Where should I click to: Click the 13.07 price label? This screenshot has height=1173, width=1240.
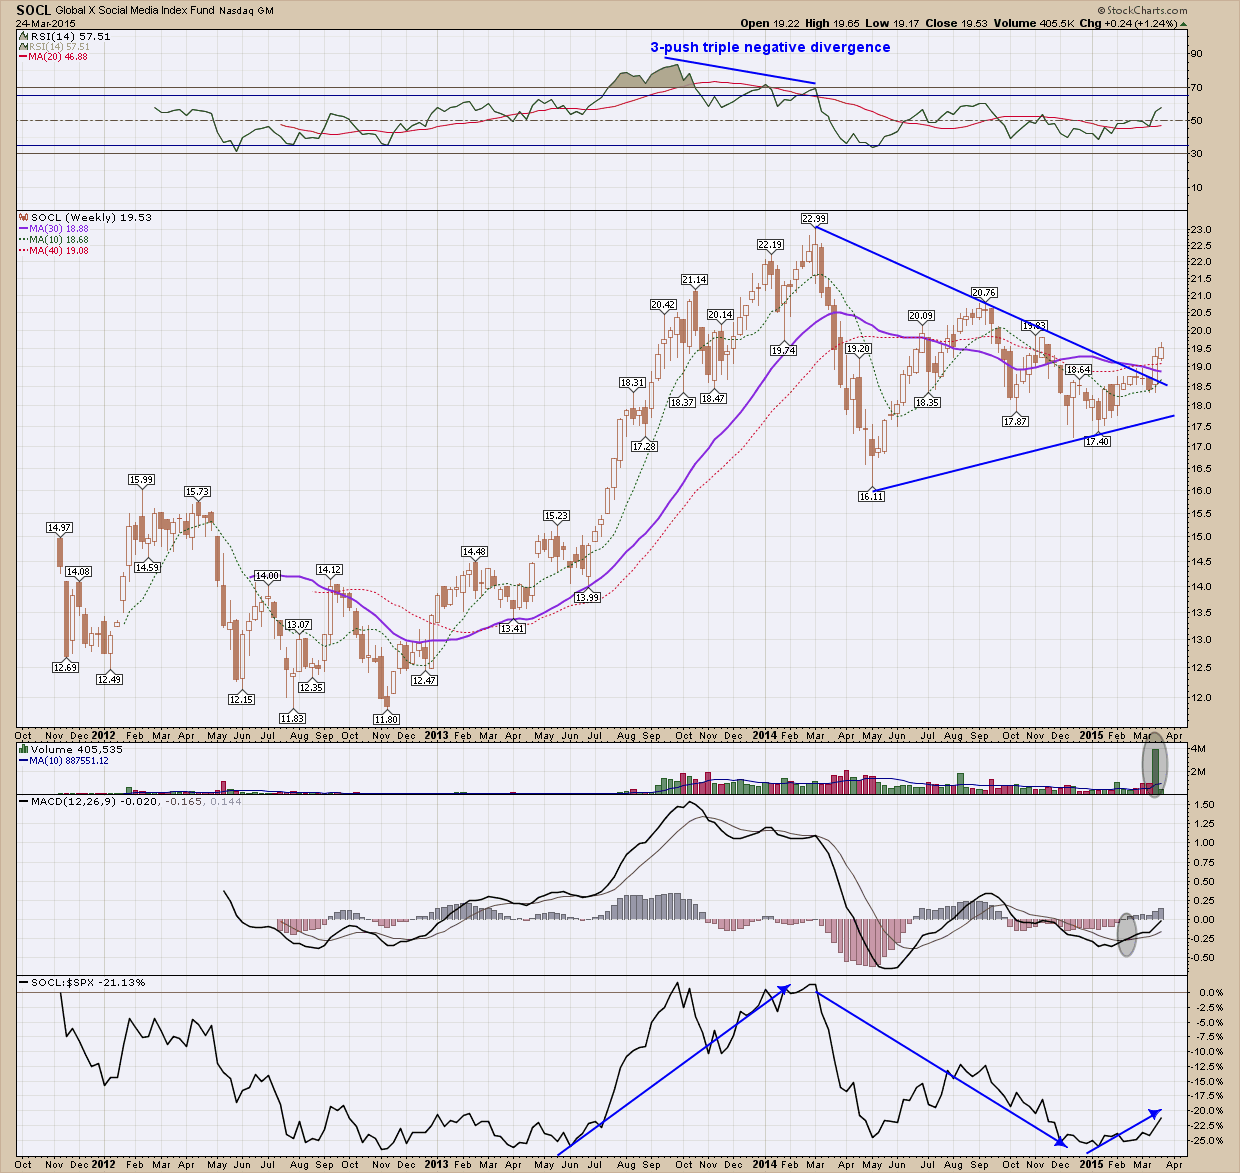[298, 625]
